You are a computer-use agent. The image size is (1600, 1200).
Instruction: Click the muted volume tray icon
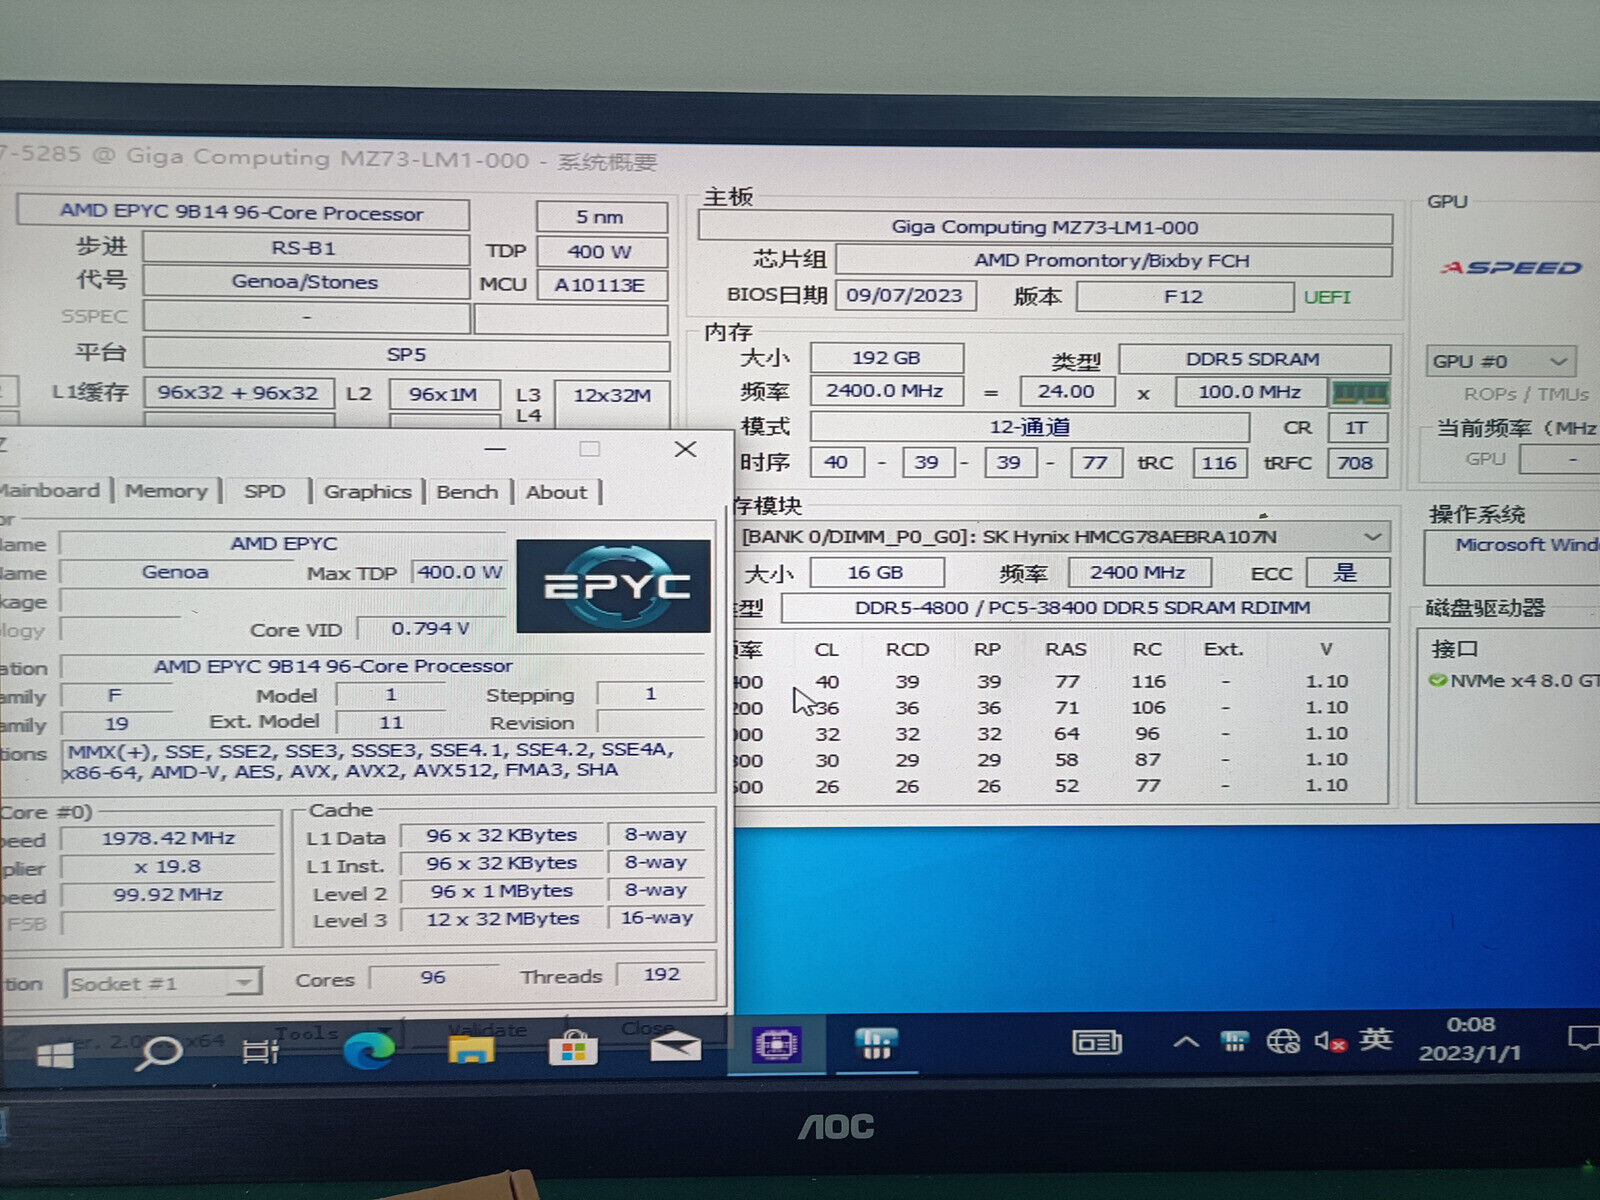click(1329, 1042)
